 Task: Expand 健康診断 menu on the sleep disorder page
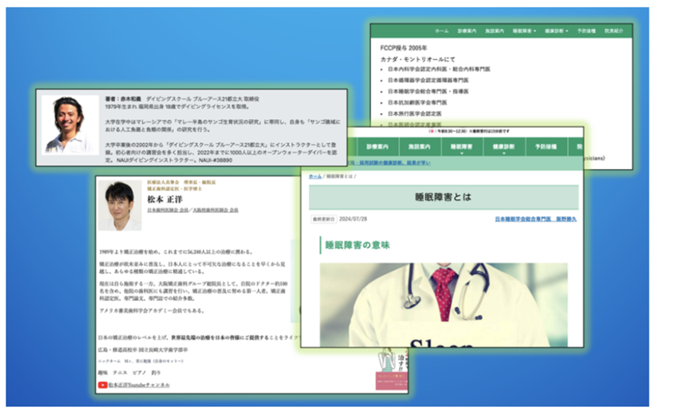[x=503, y=147]
